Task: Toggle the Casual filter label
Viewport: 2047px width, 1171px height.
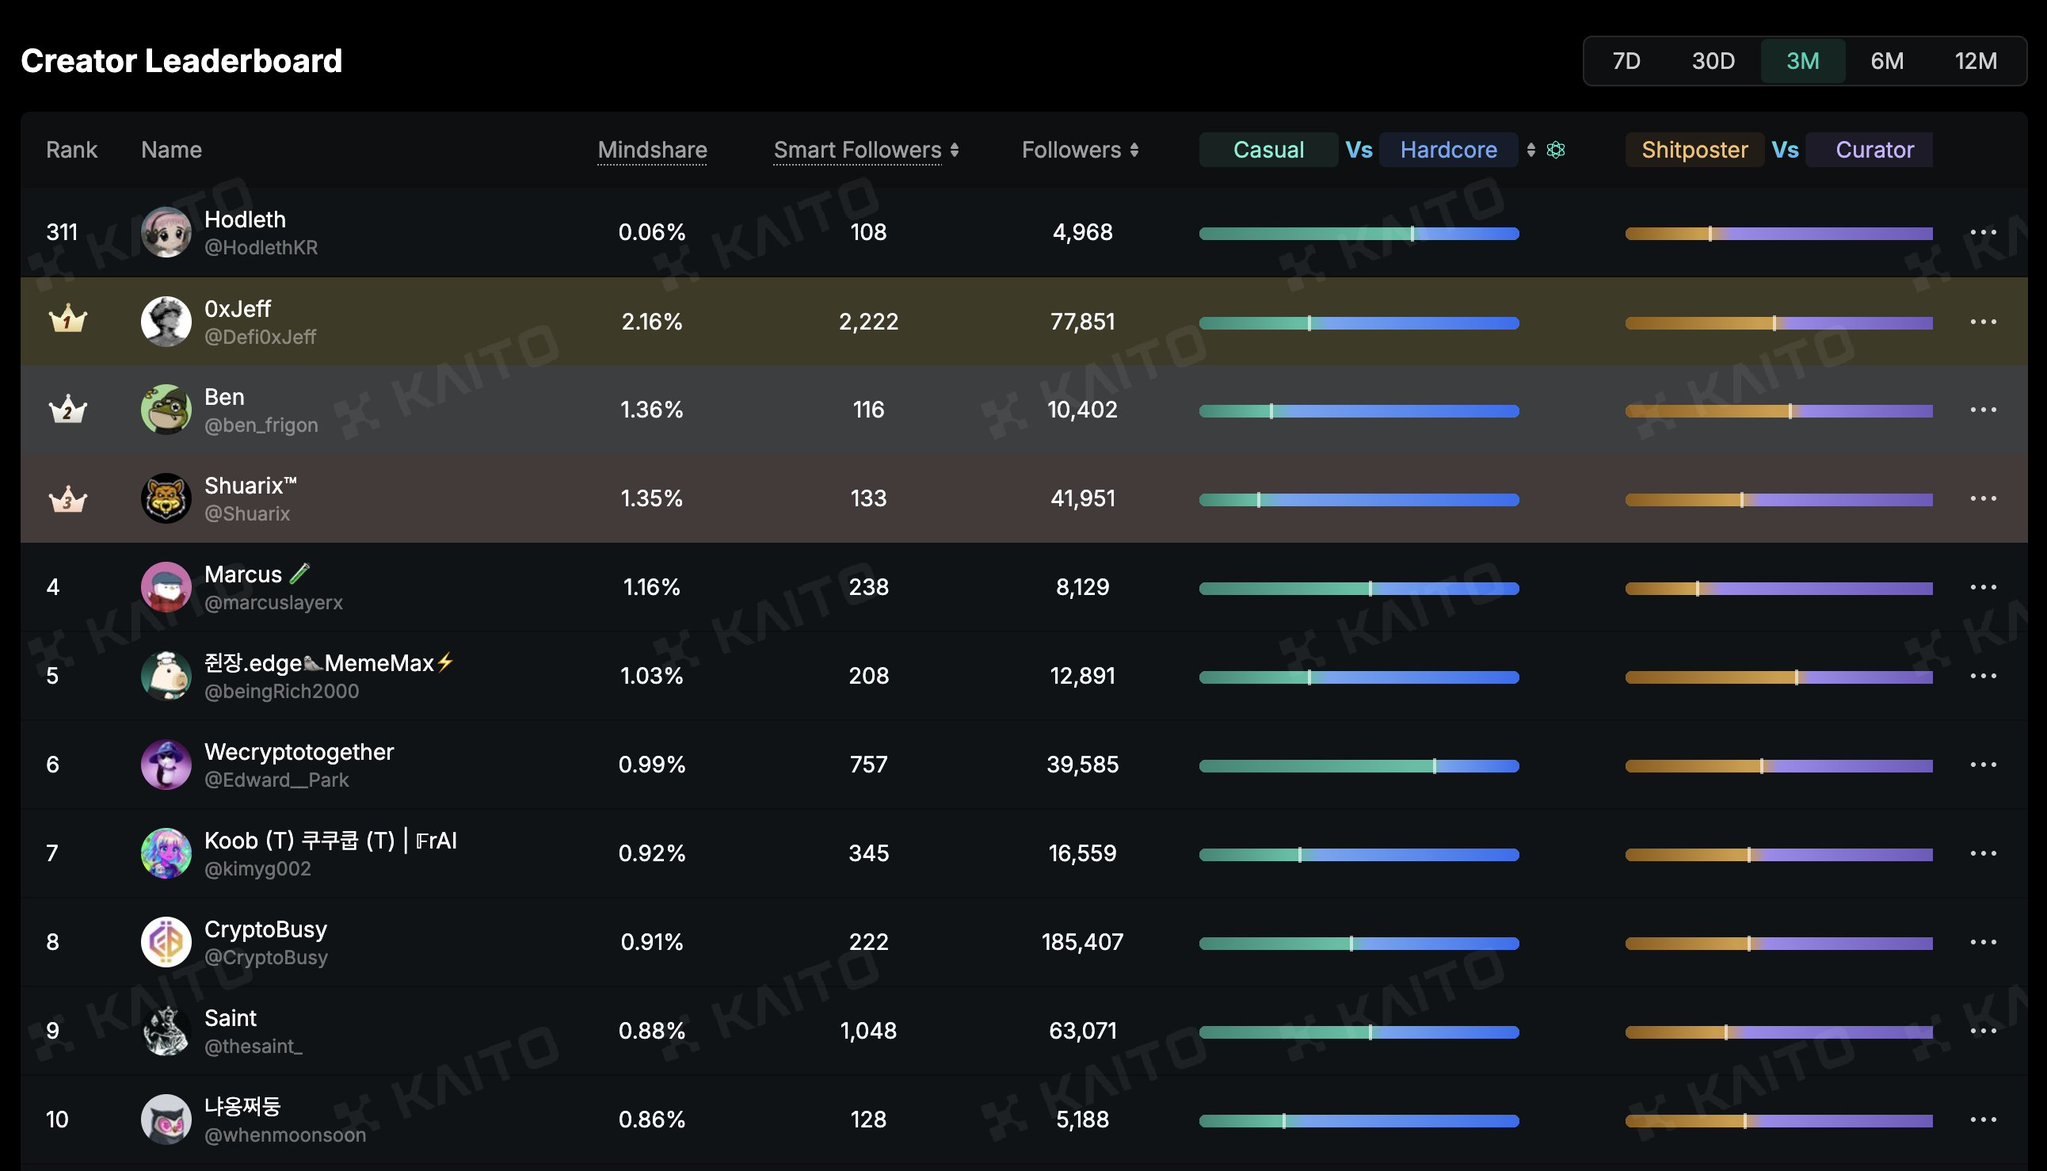Action: (1268, 150)
